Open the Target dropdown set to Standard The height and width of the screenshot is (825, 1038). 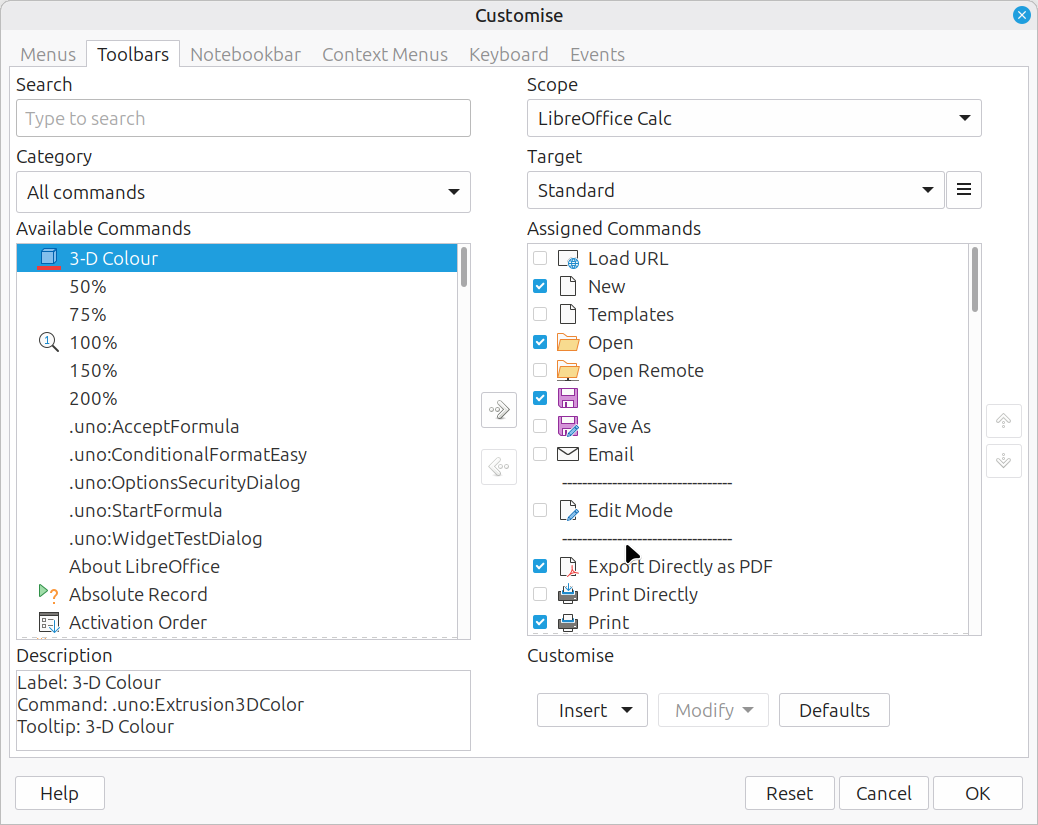[735, 190]
